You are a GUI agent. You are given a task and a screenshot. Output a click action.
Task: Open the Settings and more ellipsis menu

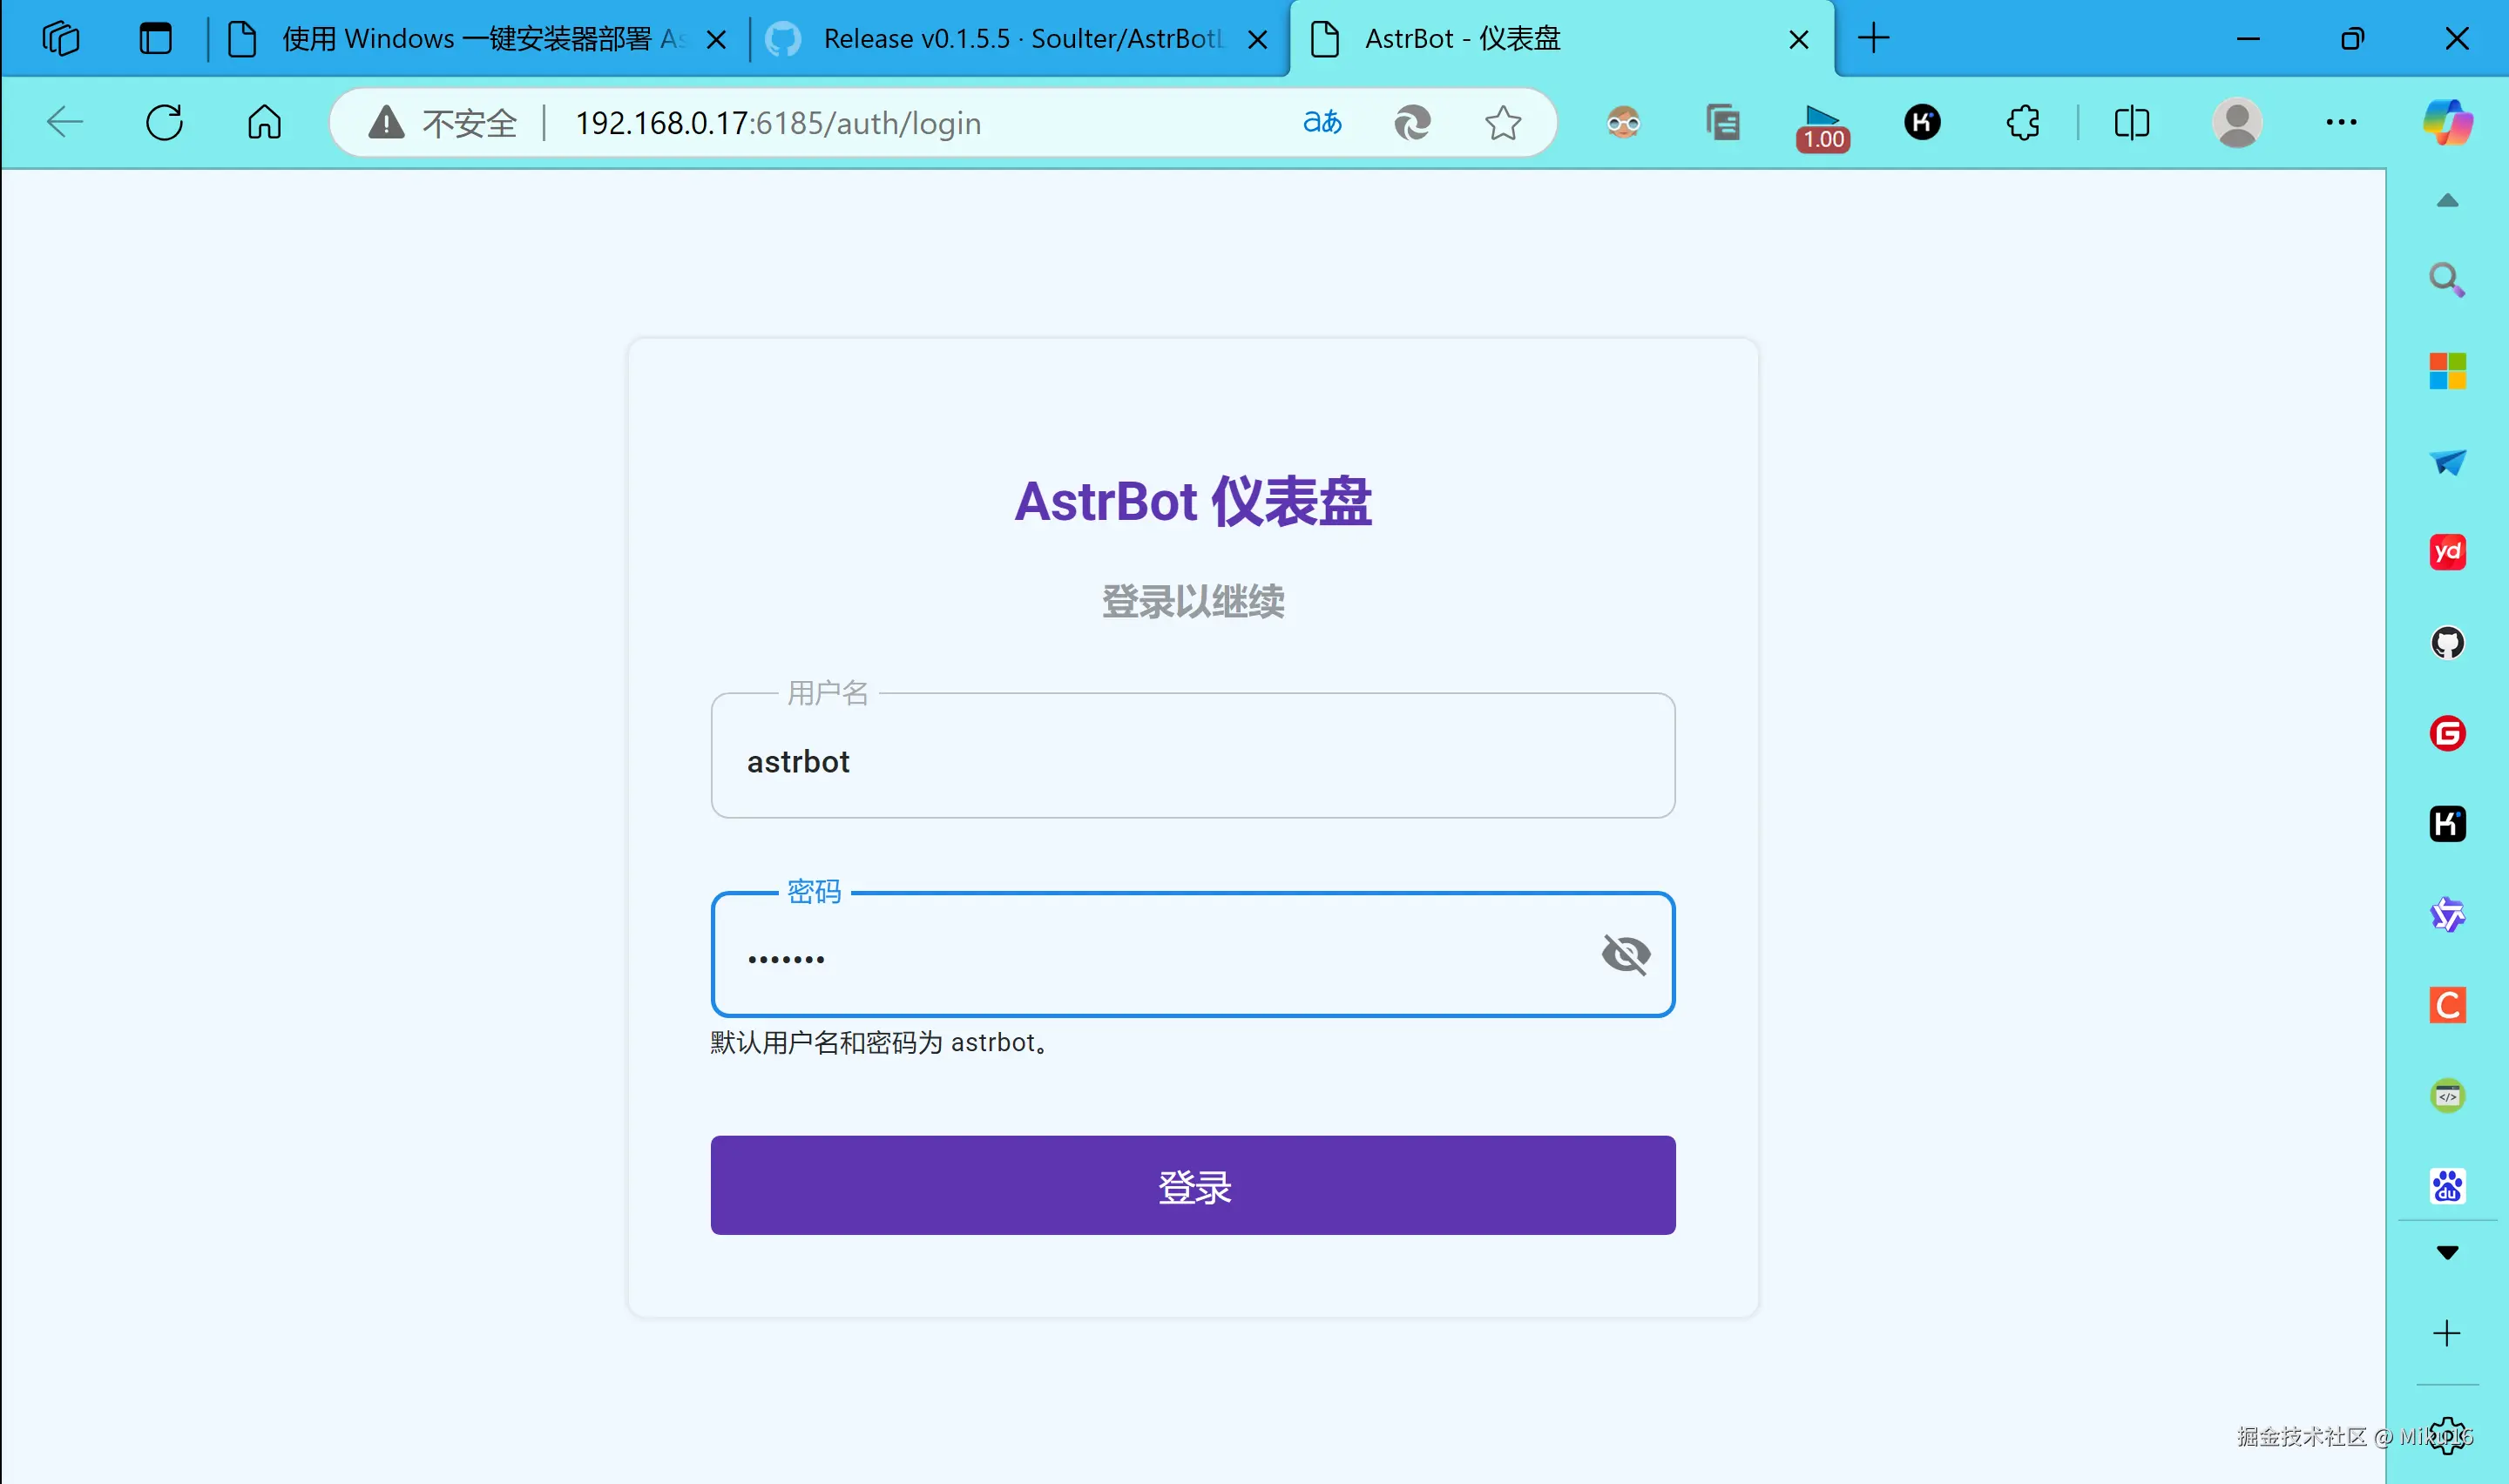click(x=2340, y=123)
